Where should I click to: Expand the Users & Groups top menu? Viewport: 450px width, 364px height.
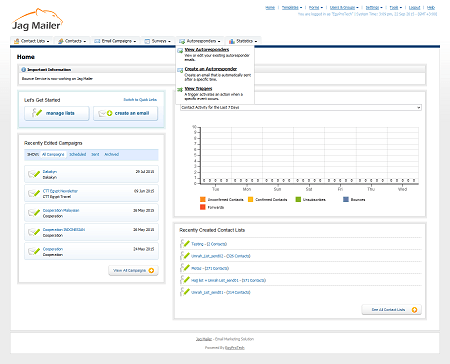point(344,7)
